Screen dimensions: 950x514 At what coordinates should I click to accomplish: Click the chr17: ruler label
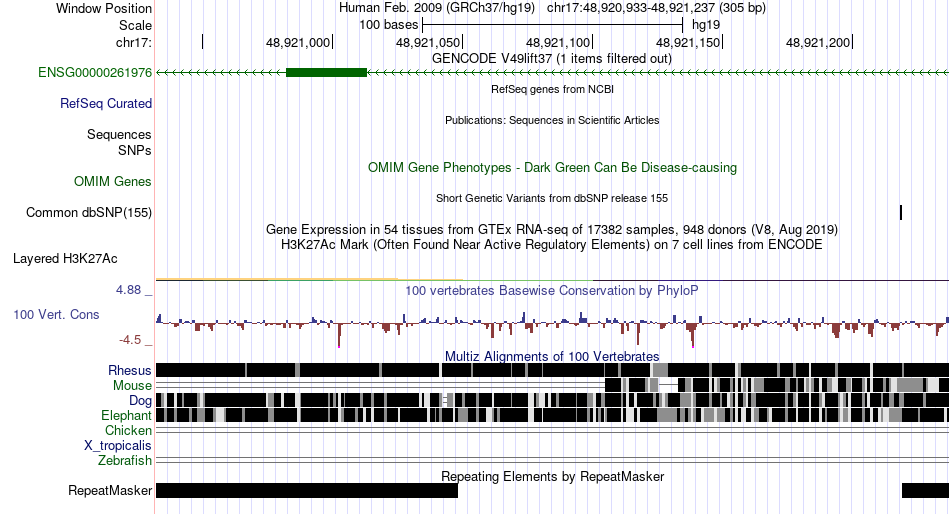point(134,42)
